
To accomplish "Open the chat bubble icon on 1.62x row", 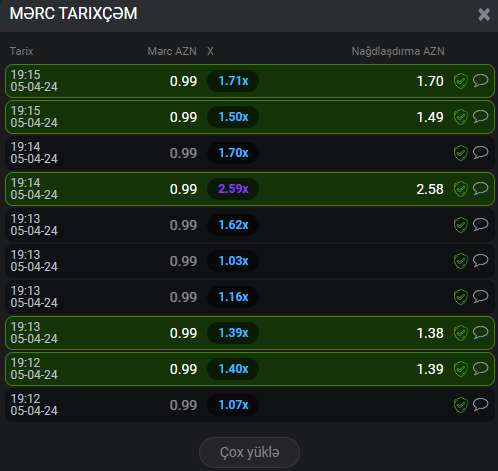I will 480,224.
